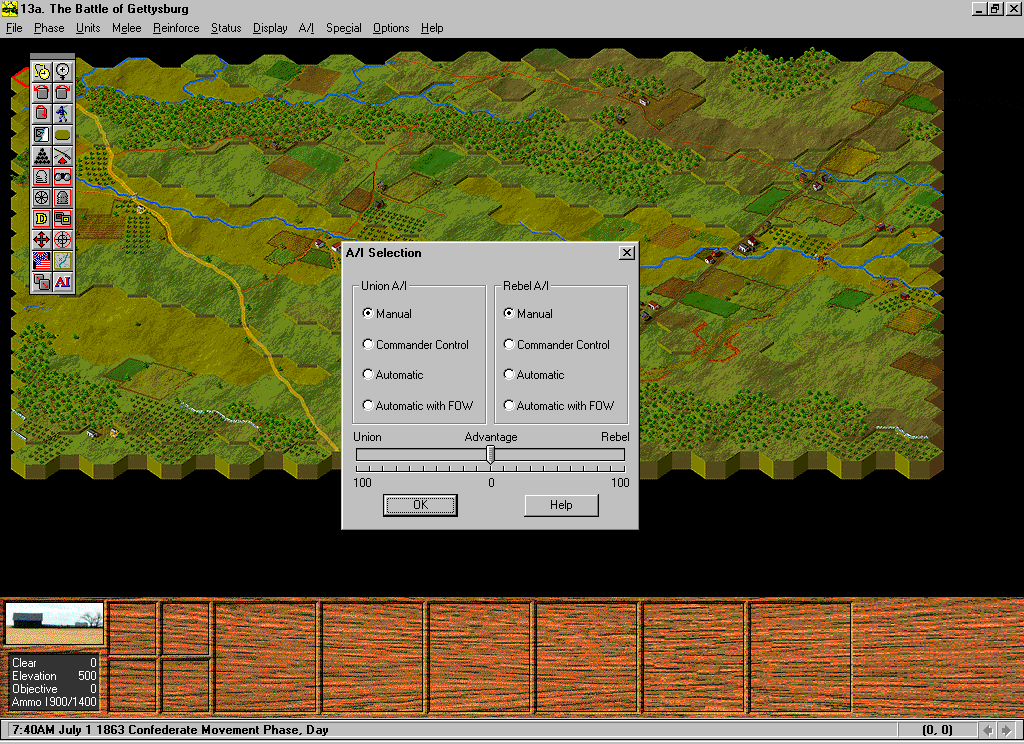Click the Union and Rebel flags icon
The width and height of the screenshot is (1024, 744).
coord(42,261)
